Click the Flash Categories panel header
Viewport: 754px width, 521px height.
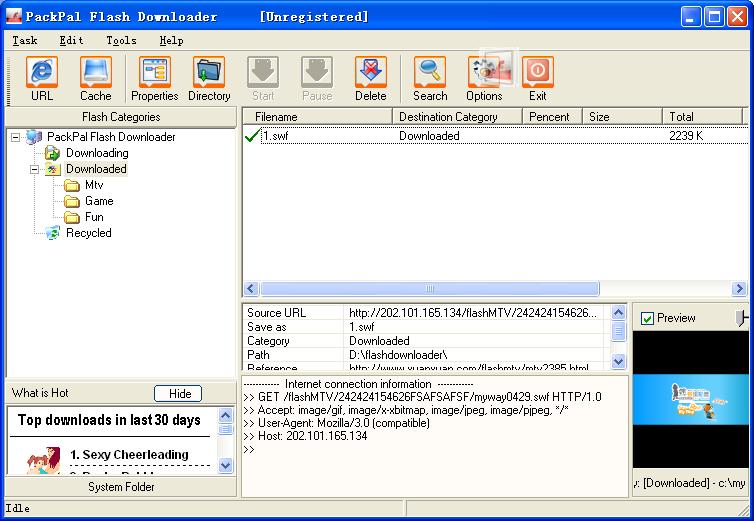pos(121,117)
